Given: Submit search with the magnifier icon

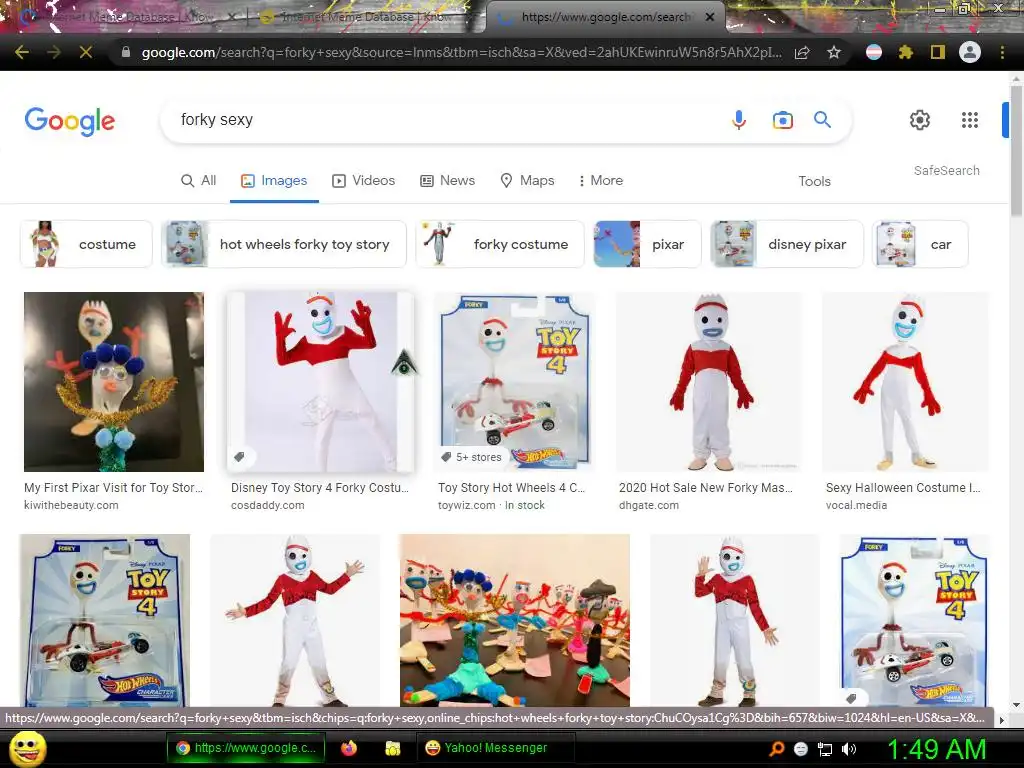Looking at the screenshot, I should 822,120.
